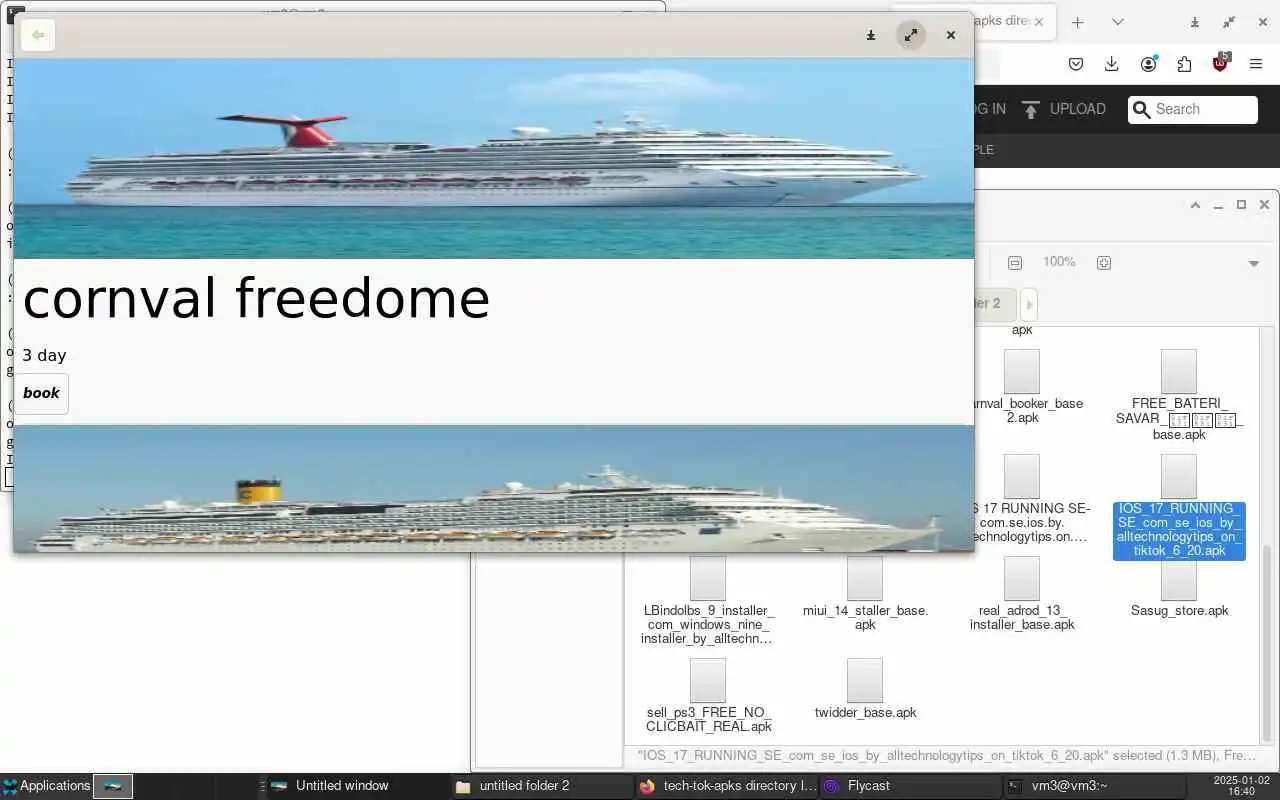Click the file manager status bar text
This screenshot has height=800, width=1280.
[946, 756]
